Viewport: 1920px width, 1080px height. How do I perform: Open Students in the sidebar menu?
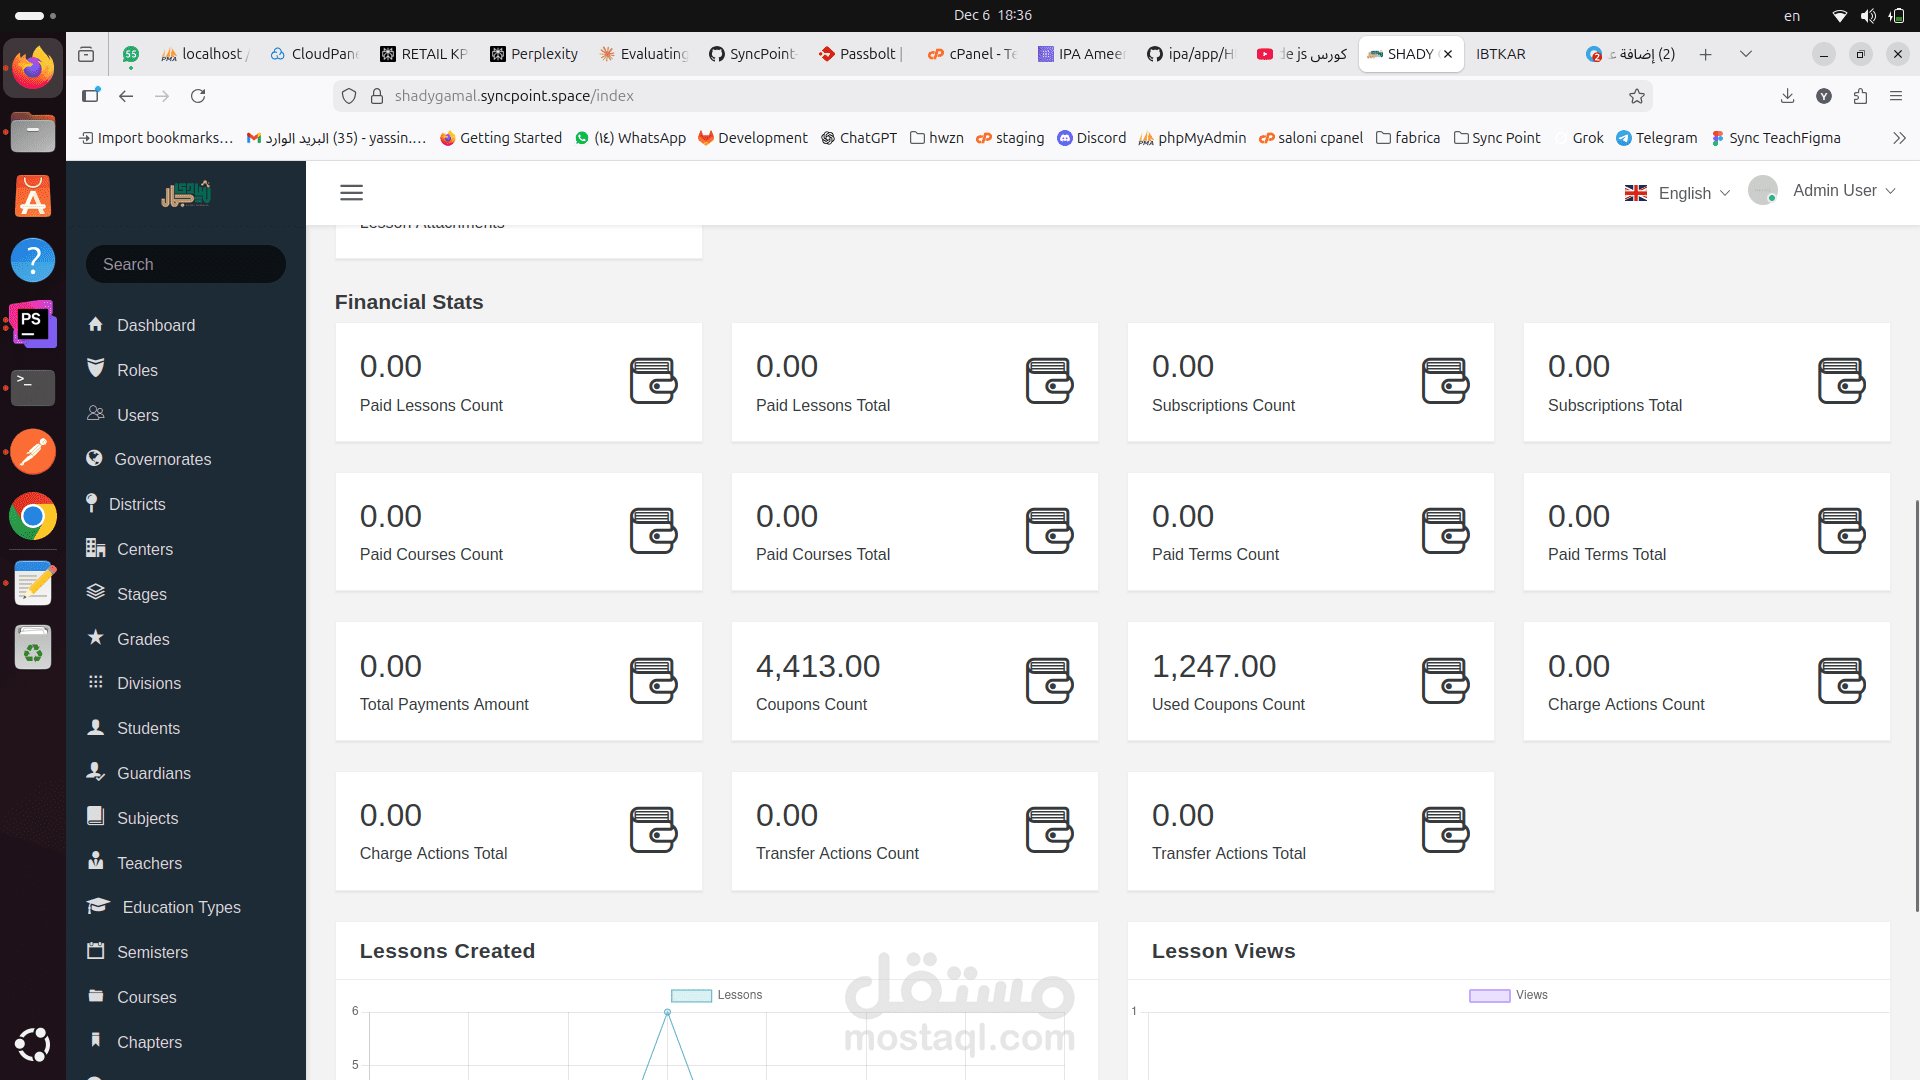coord(148,728)
